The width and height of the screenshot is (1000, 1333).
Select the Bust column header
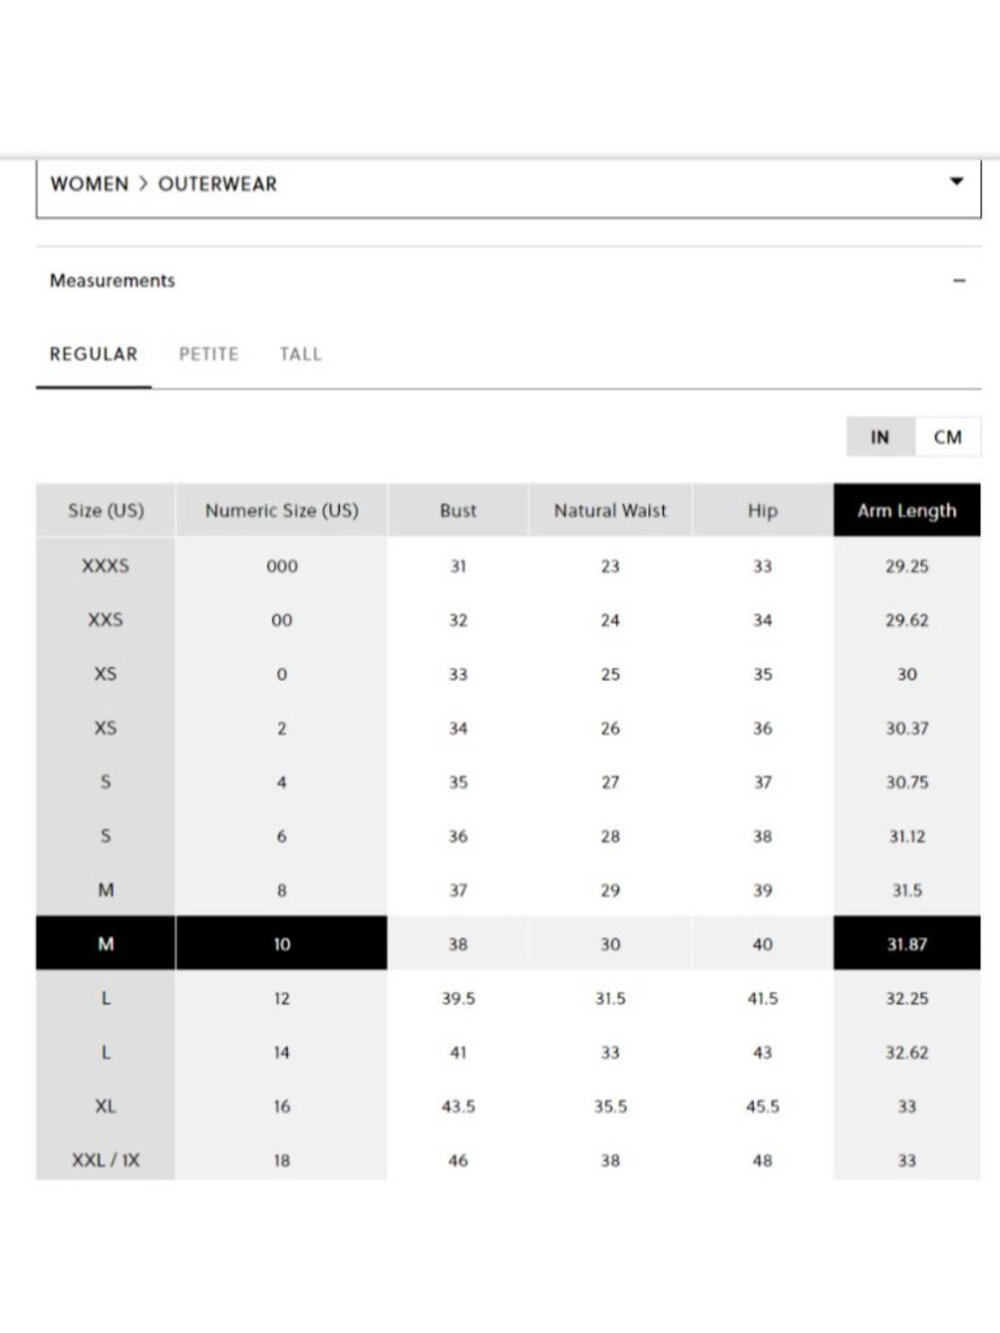(x=458, y=510)
